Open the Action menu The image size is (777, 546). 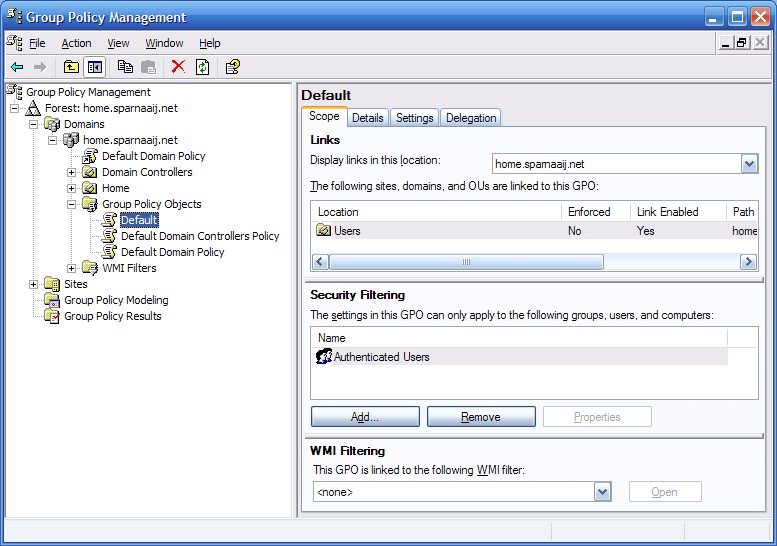(76, 43)
